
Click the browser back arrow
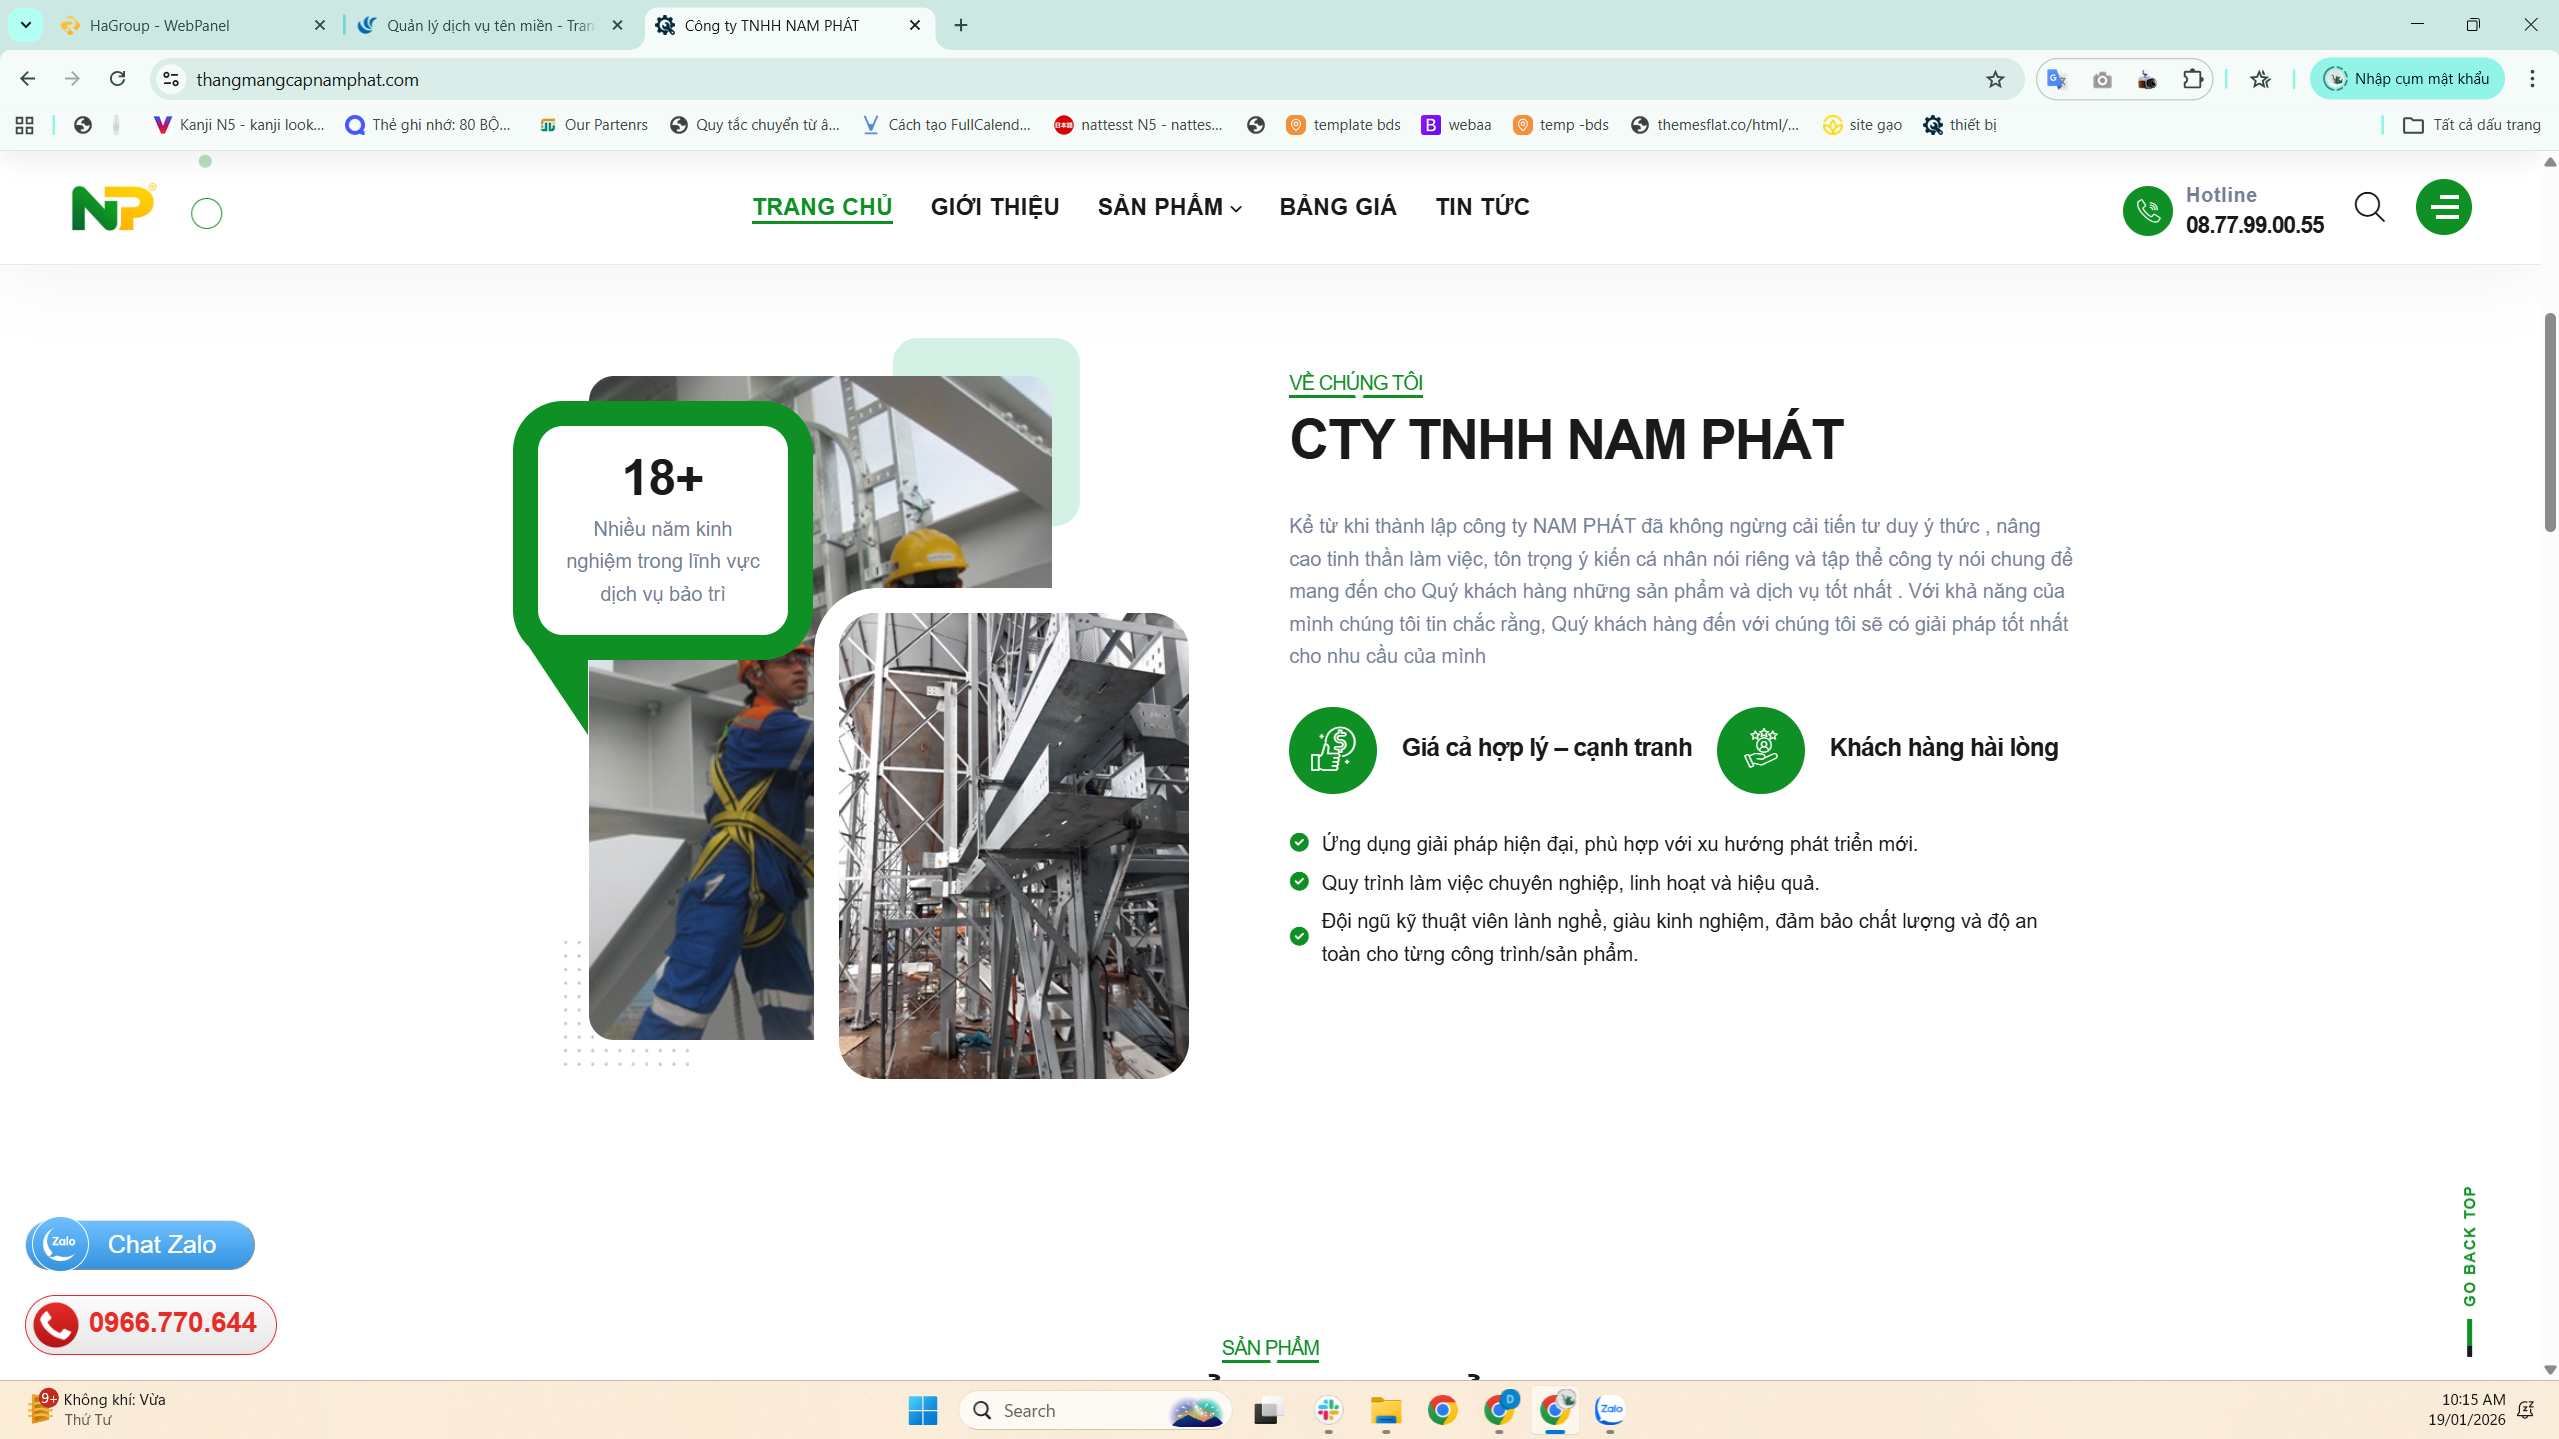point(27,79)
